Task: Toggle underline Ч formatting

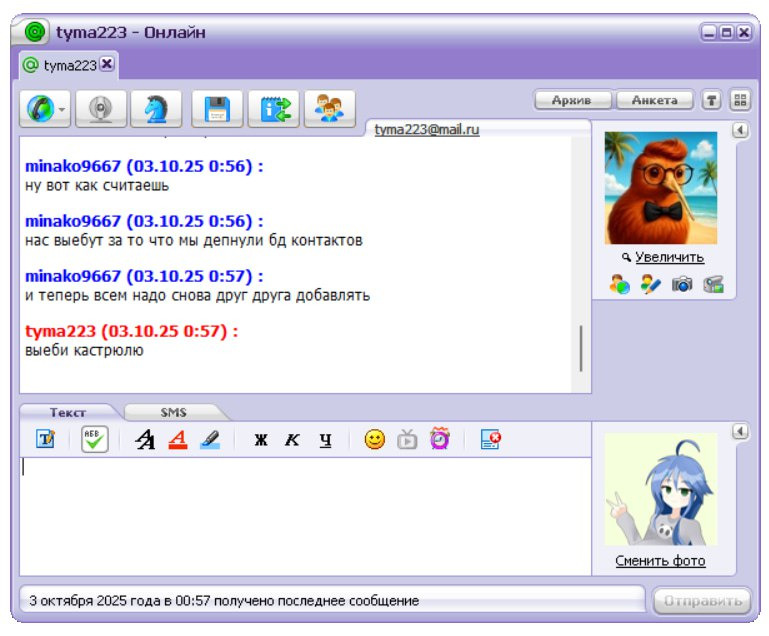Action: click(x=325, y=440)
